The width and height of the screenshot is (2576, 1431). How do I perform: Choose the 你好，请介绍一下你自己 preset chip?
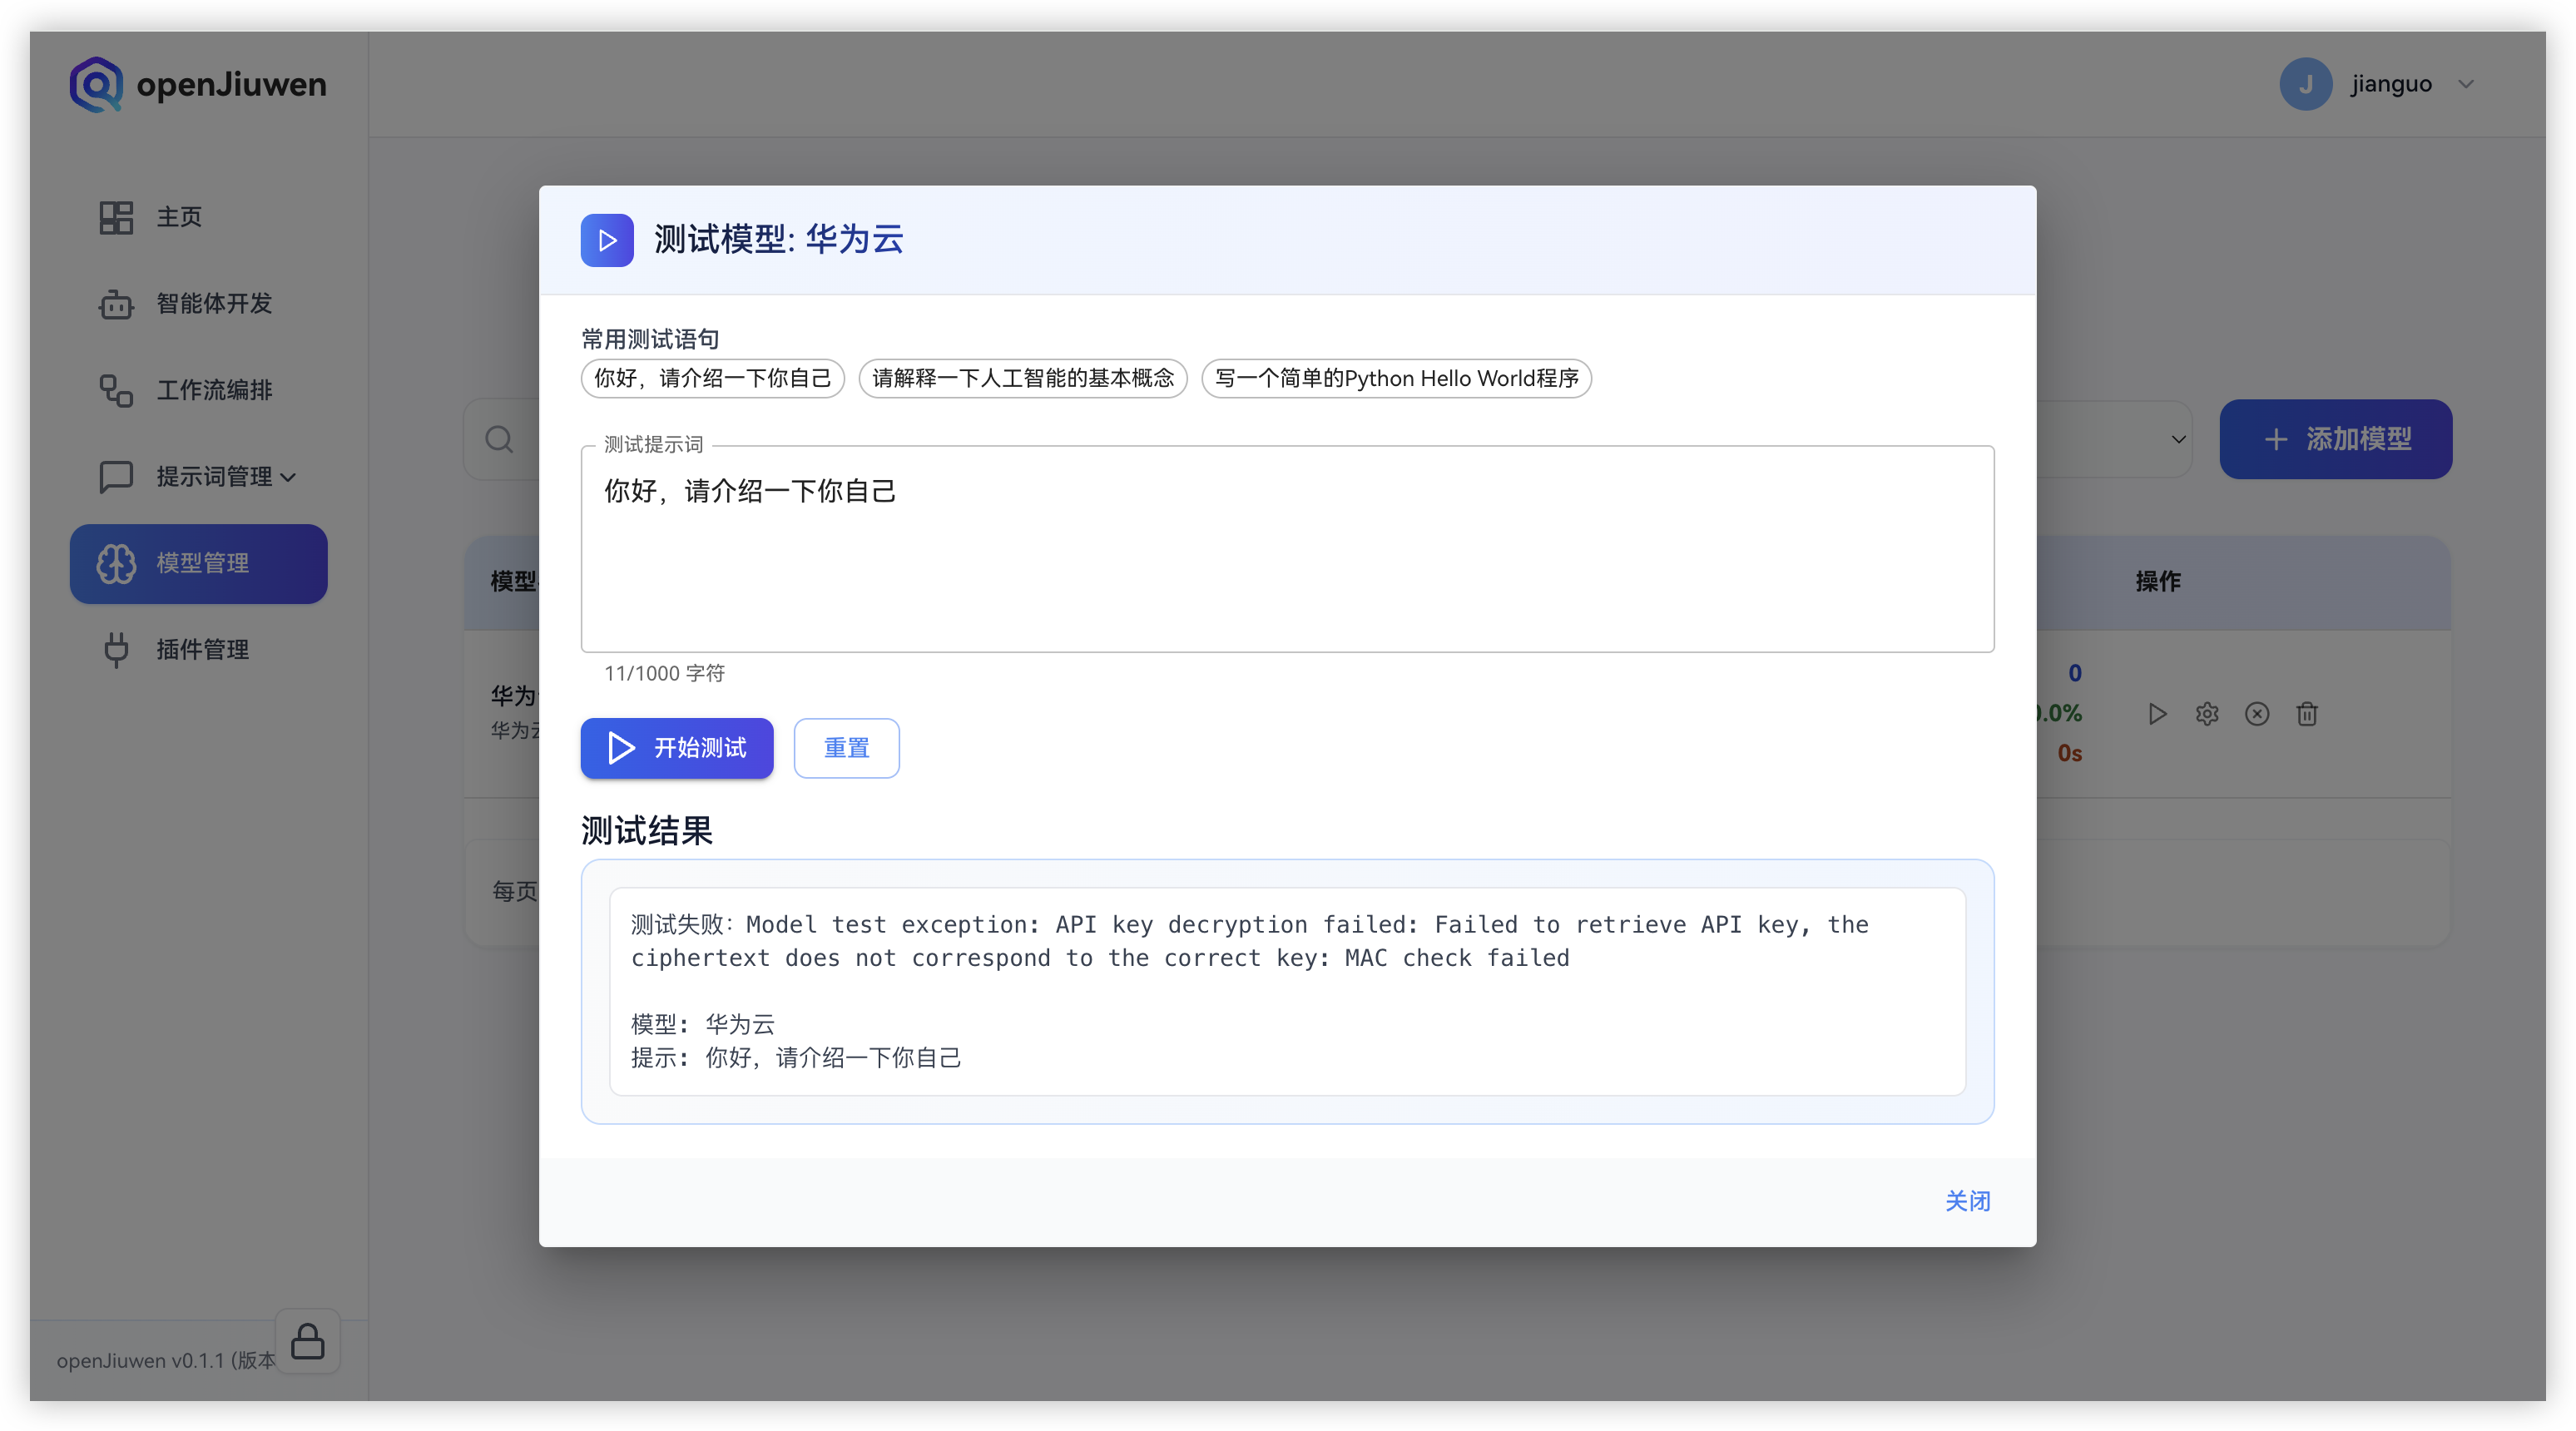pos(712,378)
